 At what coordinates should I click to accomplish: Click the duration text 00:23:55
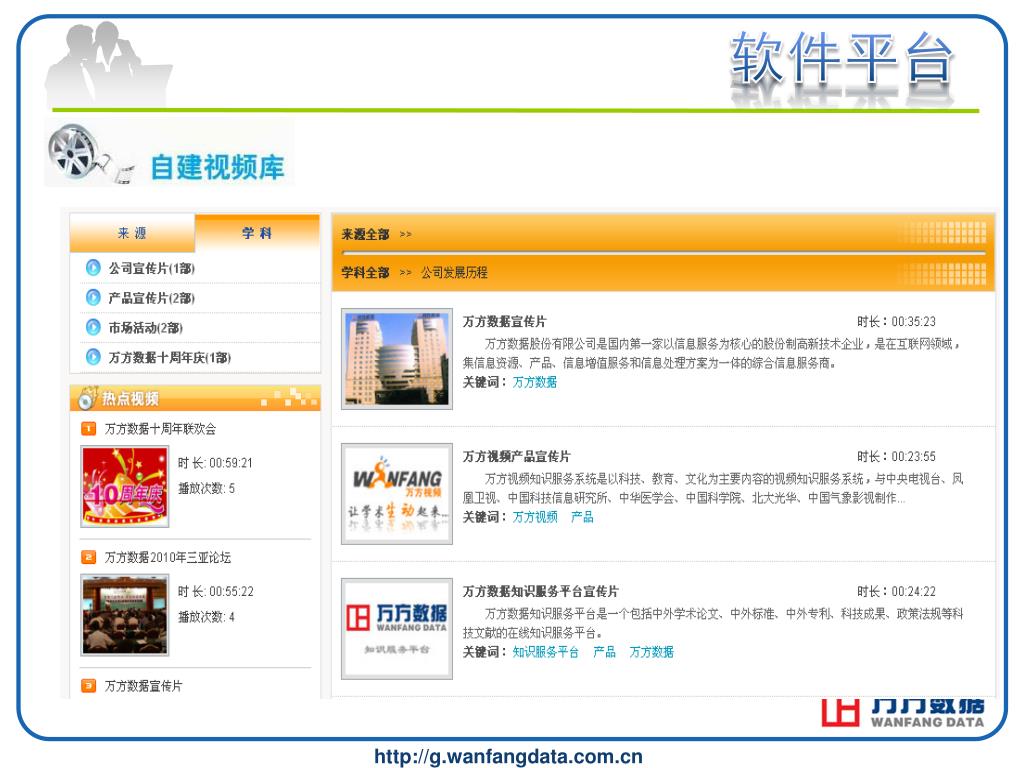point(913,456)
